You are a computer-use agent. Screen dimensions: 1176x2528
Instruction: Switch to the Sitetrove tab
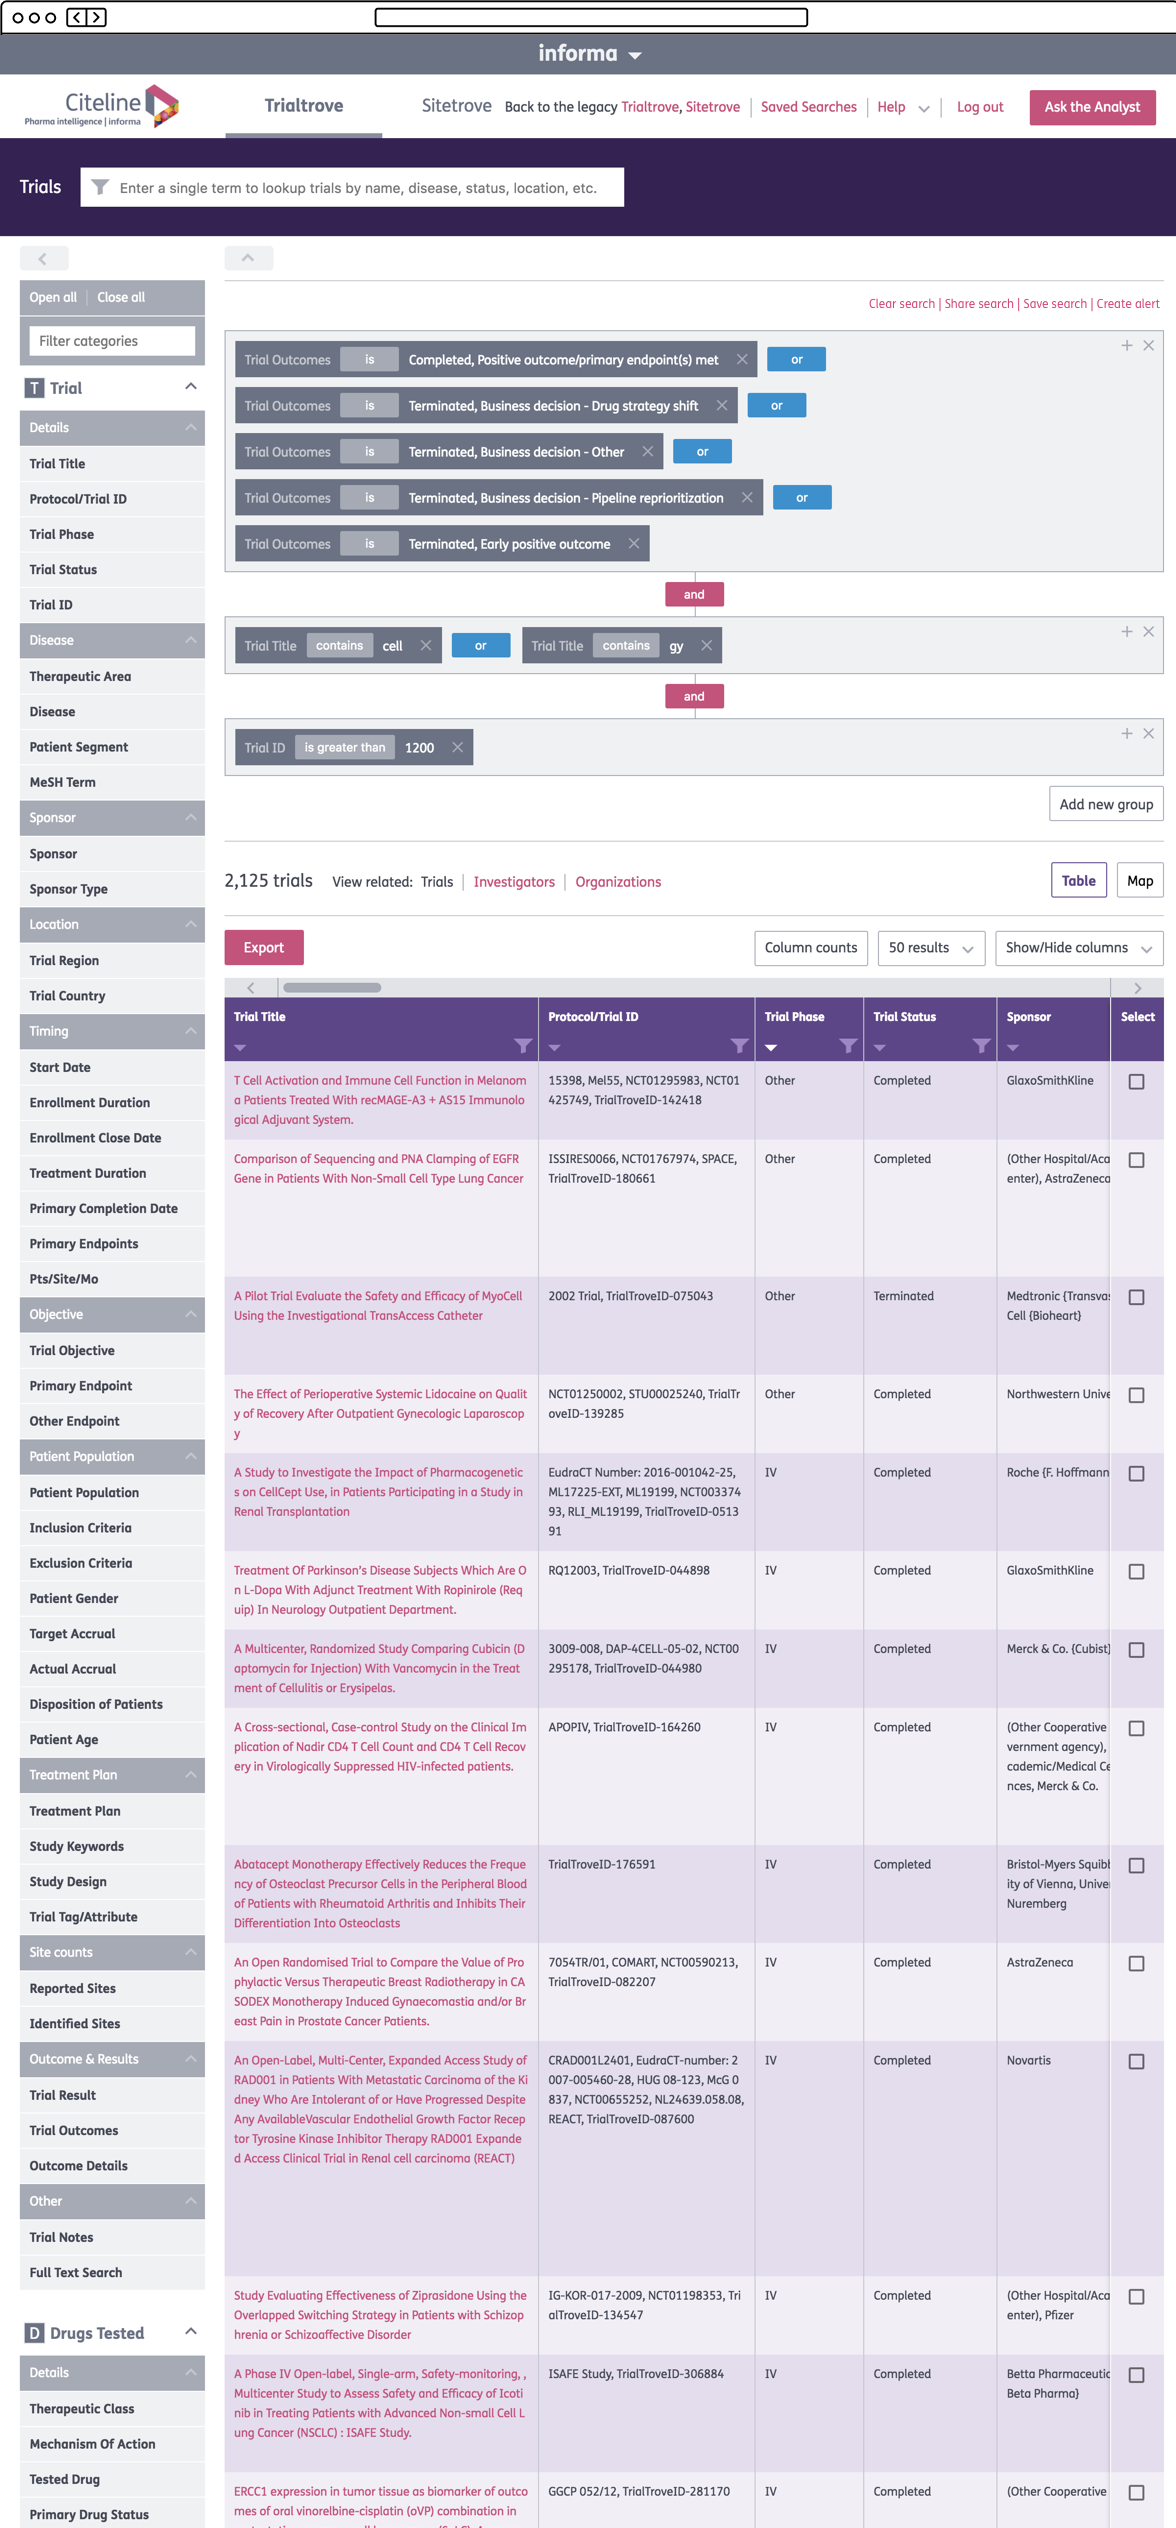click(456, 106)
